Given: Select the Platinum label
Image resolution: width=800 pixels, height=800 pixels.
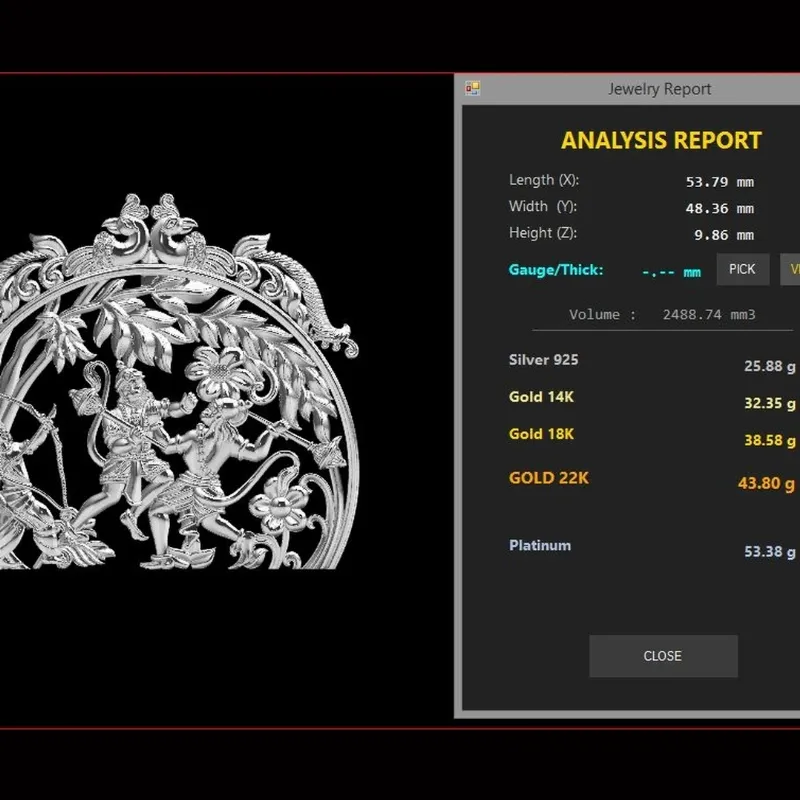Looking at the screenshot, I should tap(540, 545).
